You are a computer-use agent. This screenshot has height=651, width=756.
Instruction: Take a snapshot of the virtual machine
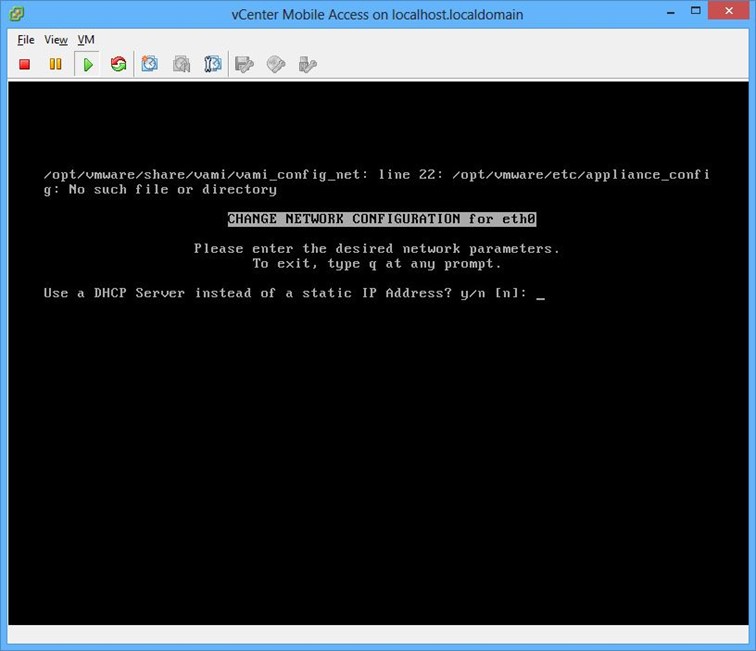click(x=149, y=64)
